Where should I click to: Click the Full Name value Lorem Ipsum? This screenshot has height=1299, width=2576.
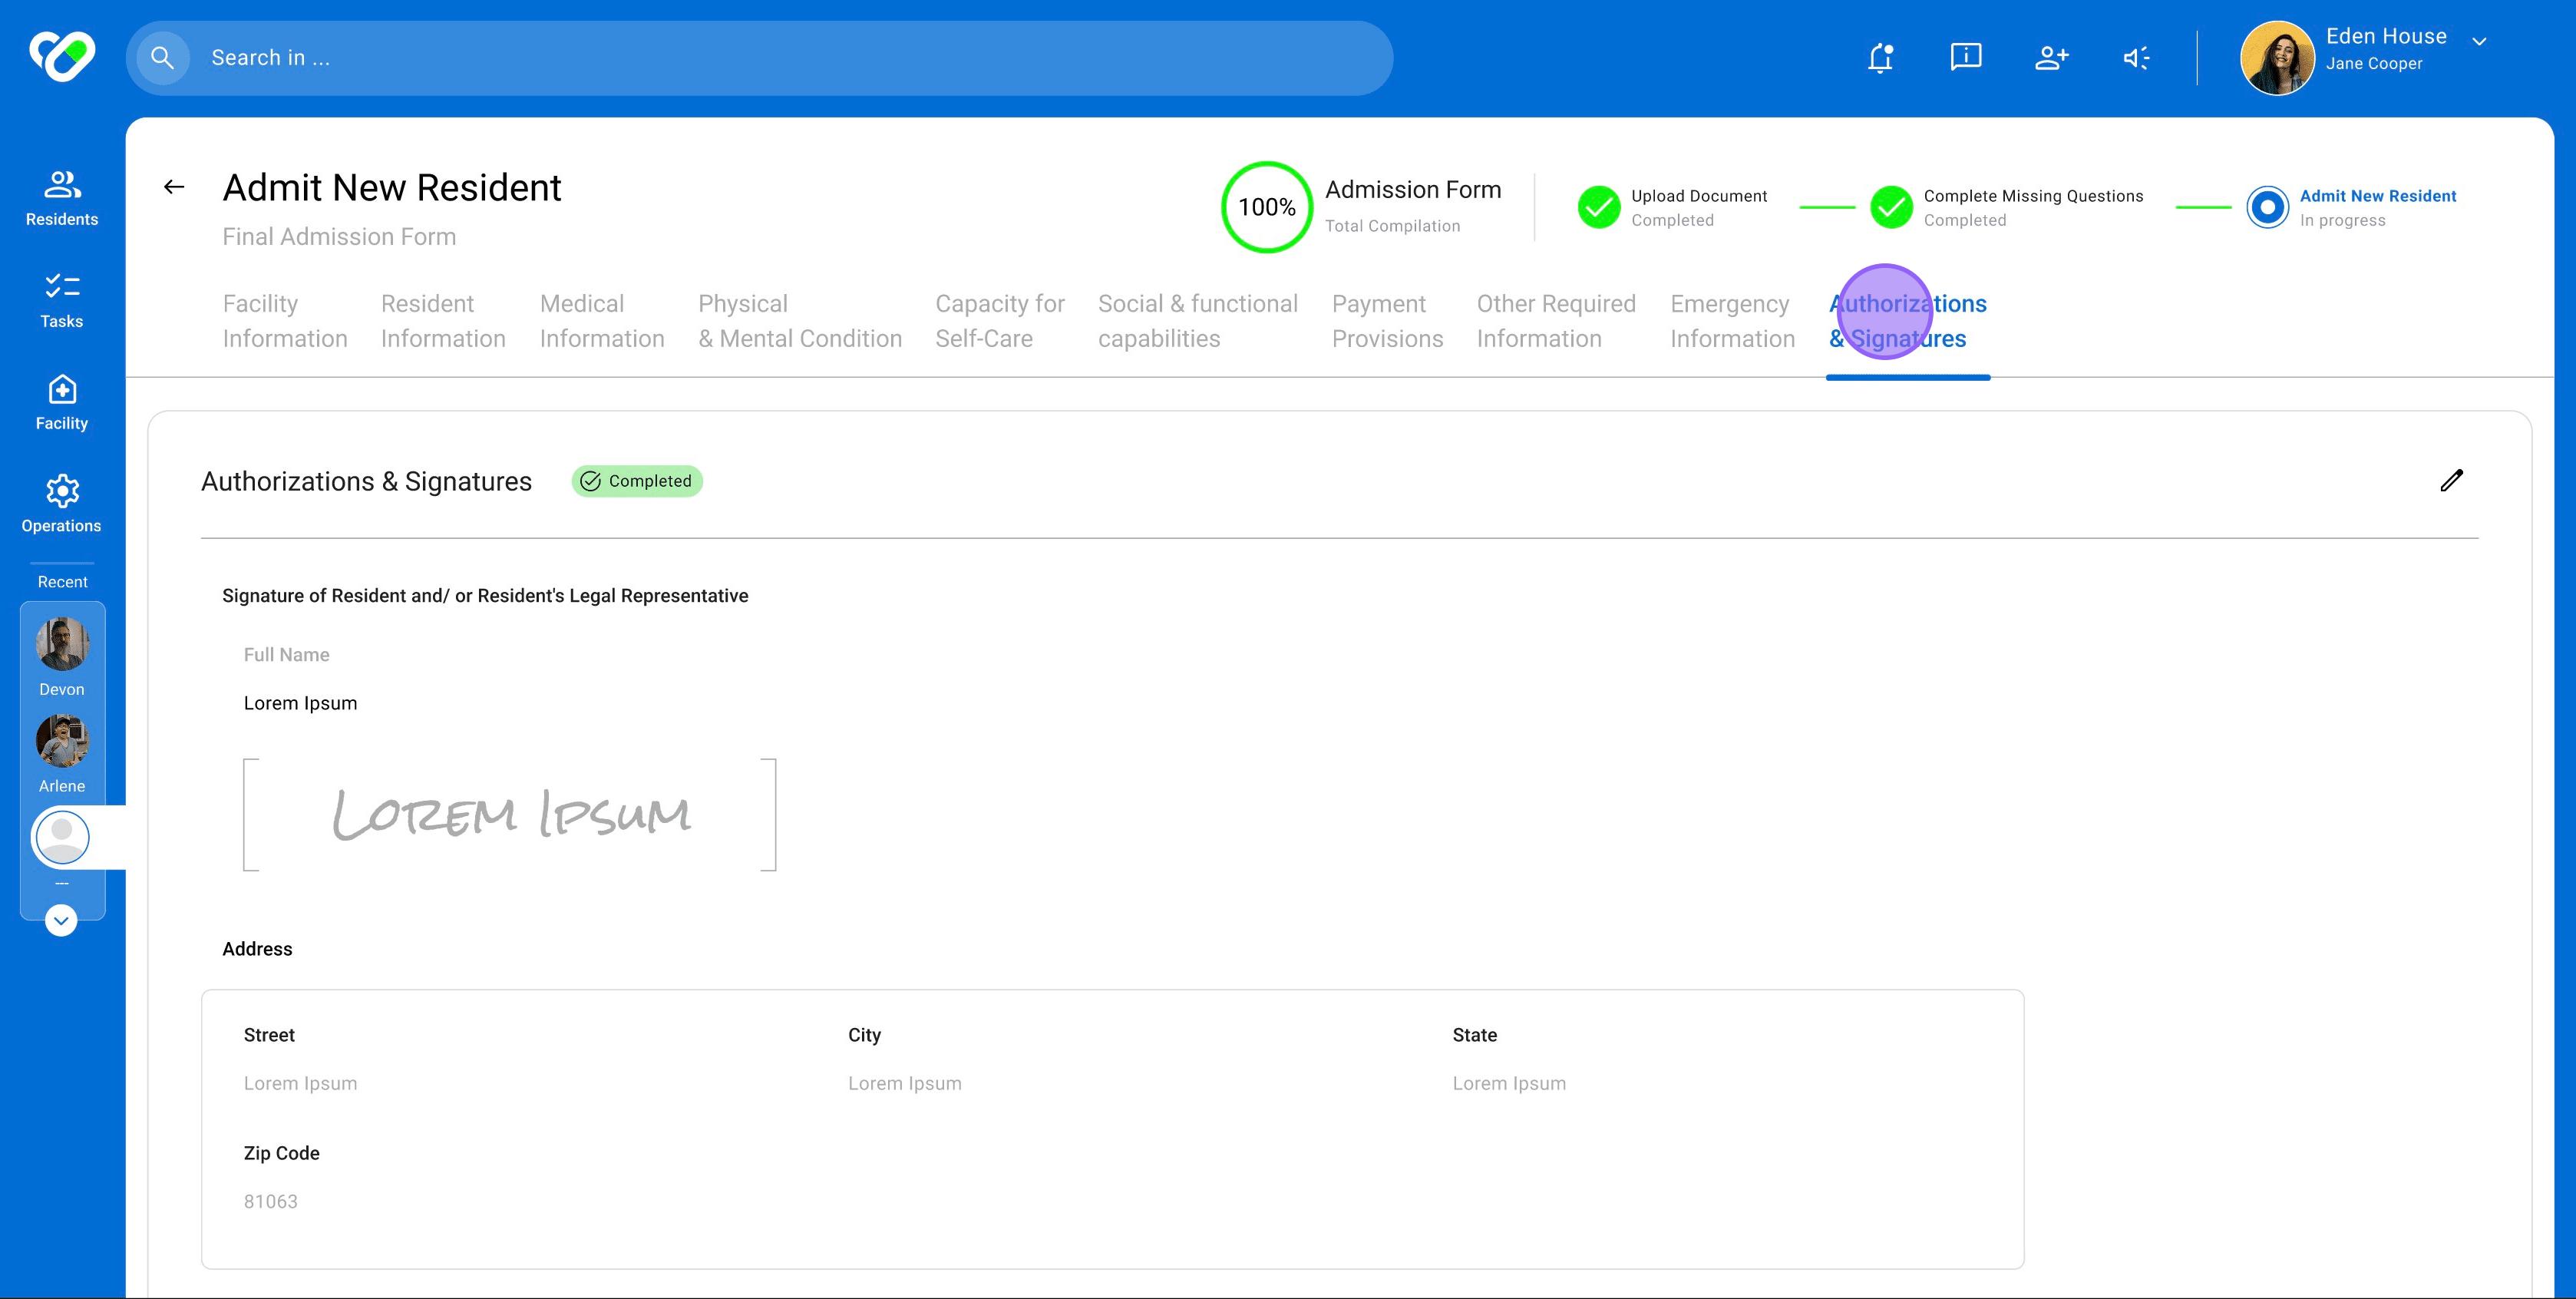(300, 703)
